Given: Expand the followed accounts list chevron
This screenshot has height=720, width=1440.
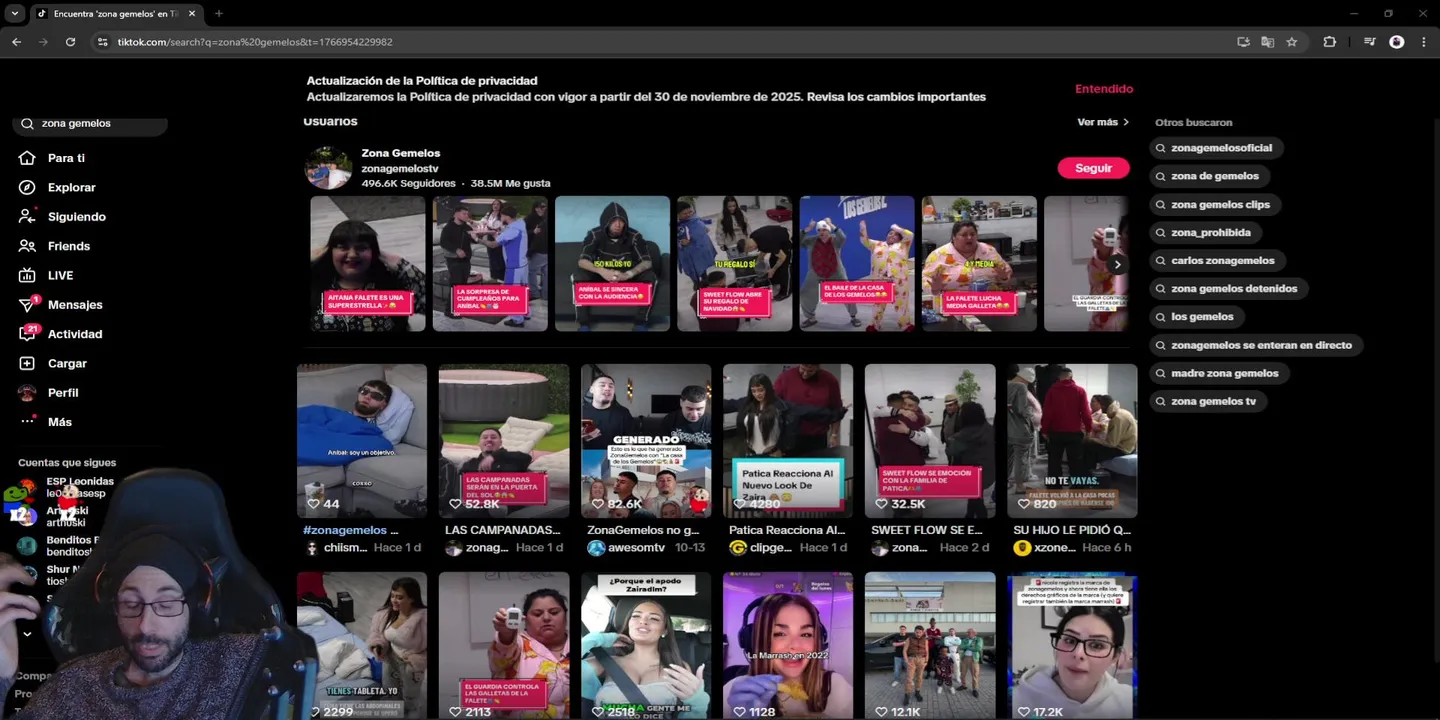Looking at the screenshot, I should pyautogui.click(x=27, y=633).
